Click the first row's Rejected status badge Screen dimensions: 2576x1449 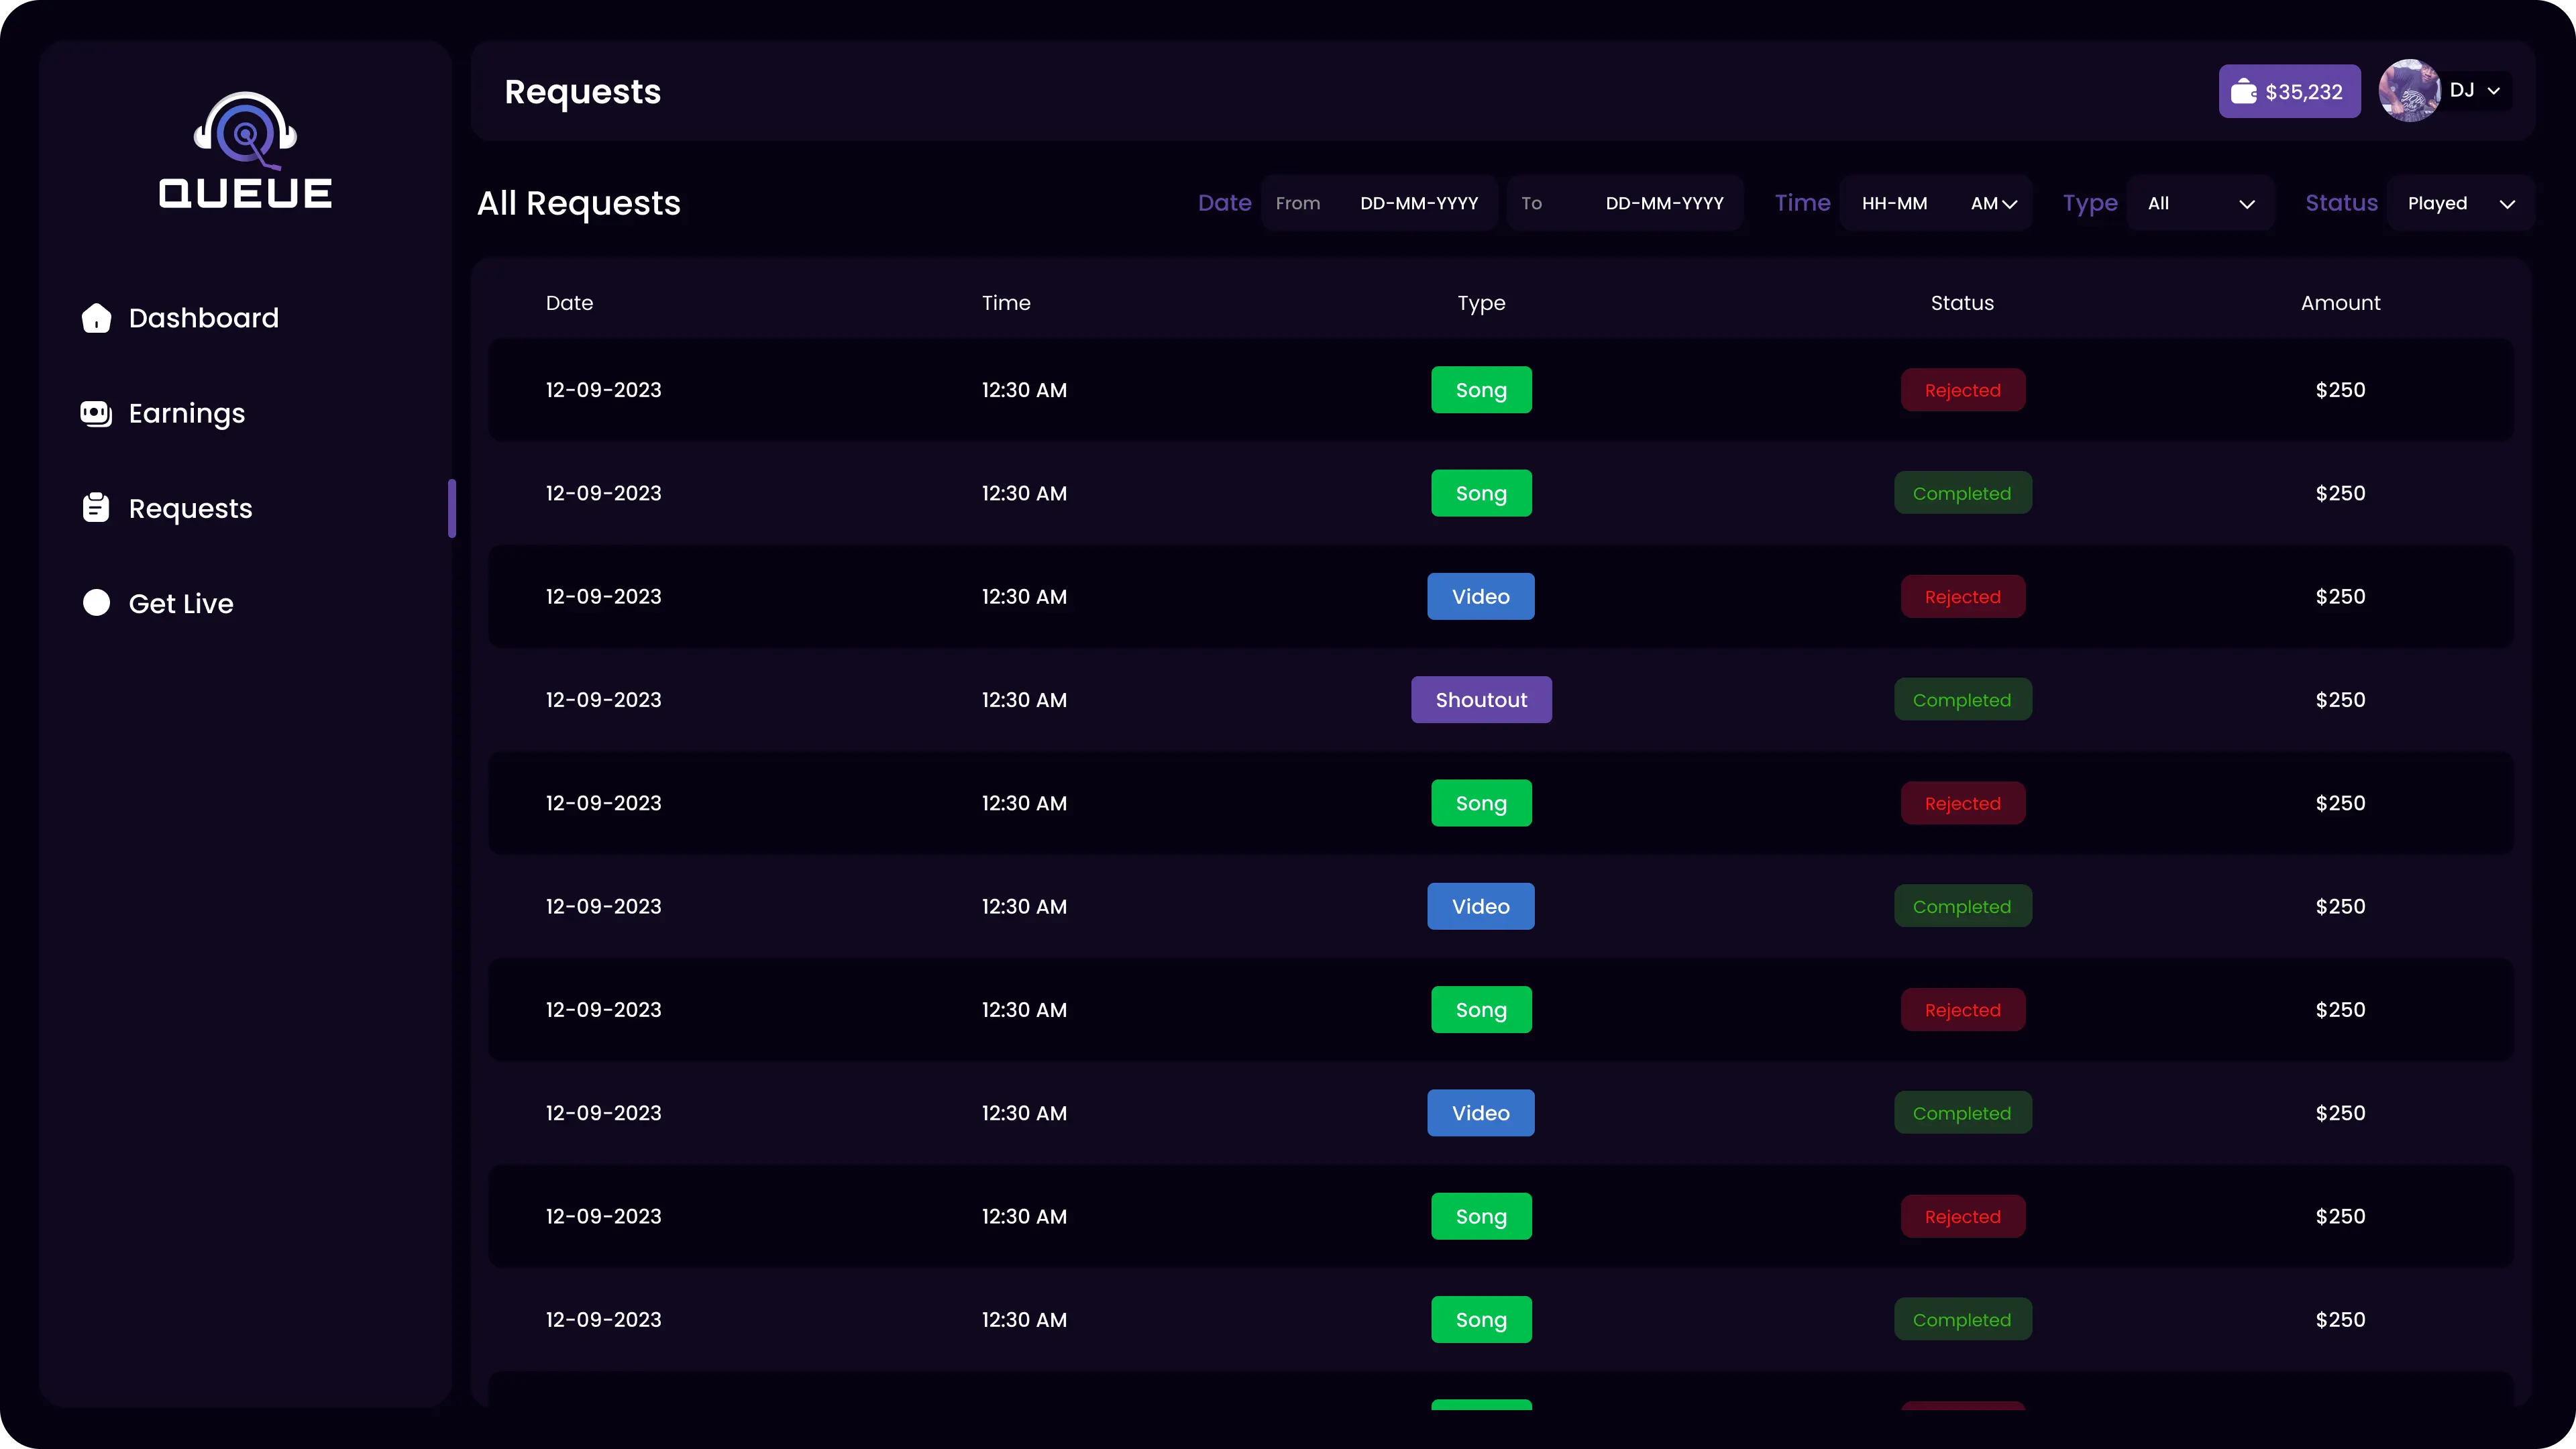pos(1962,390)
